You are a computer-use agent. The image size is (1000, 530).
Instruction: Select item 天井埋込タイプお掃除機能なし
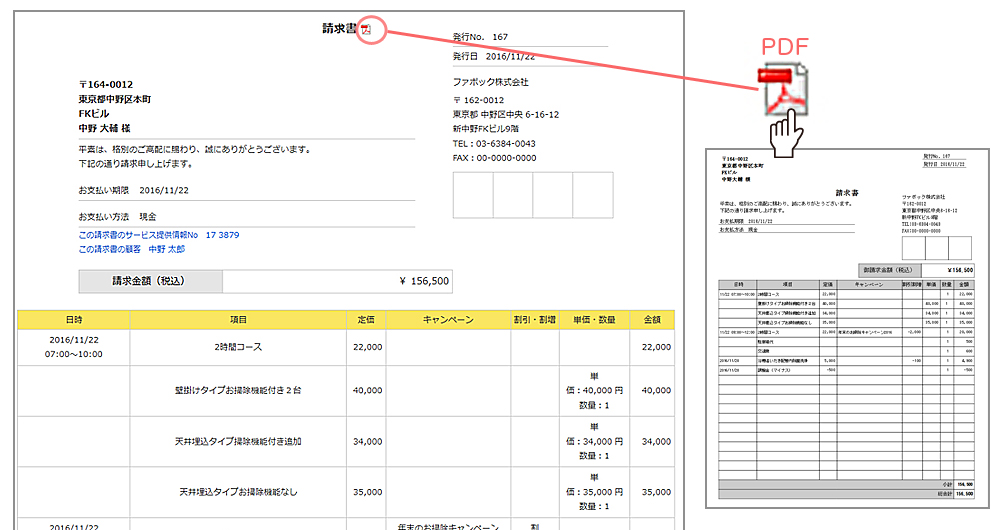238,492
